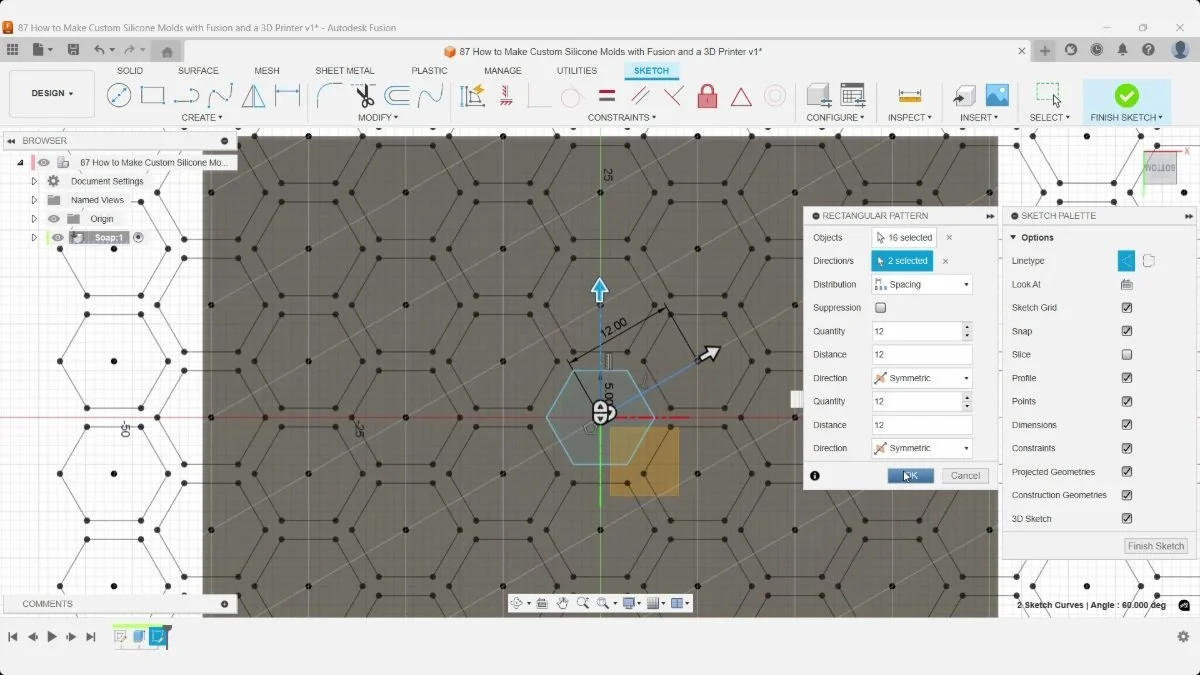The image size is (1200, 675).
Task: Switch to the UTILITIES tab
Action: (577, 71)
